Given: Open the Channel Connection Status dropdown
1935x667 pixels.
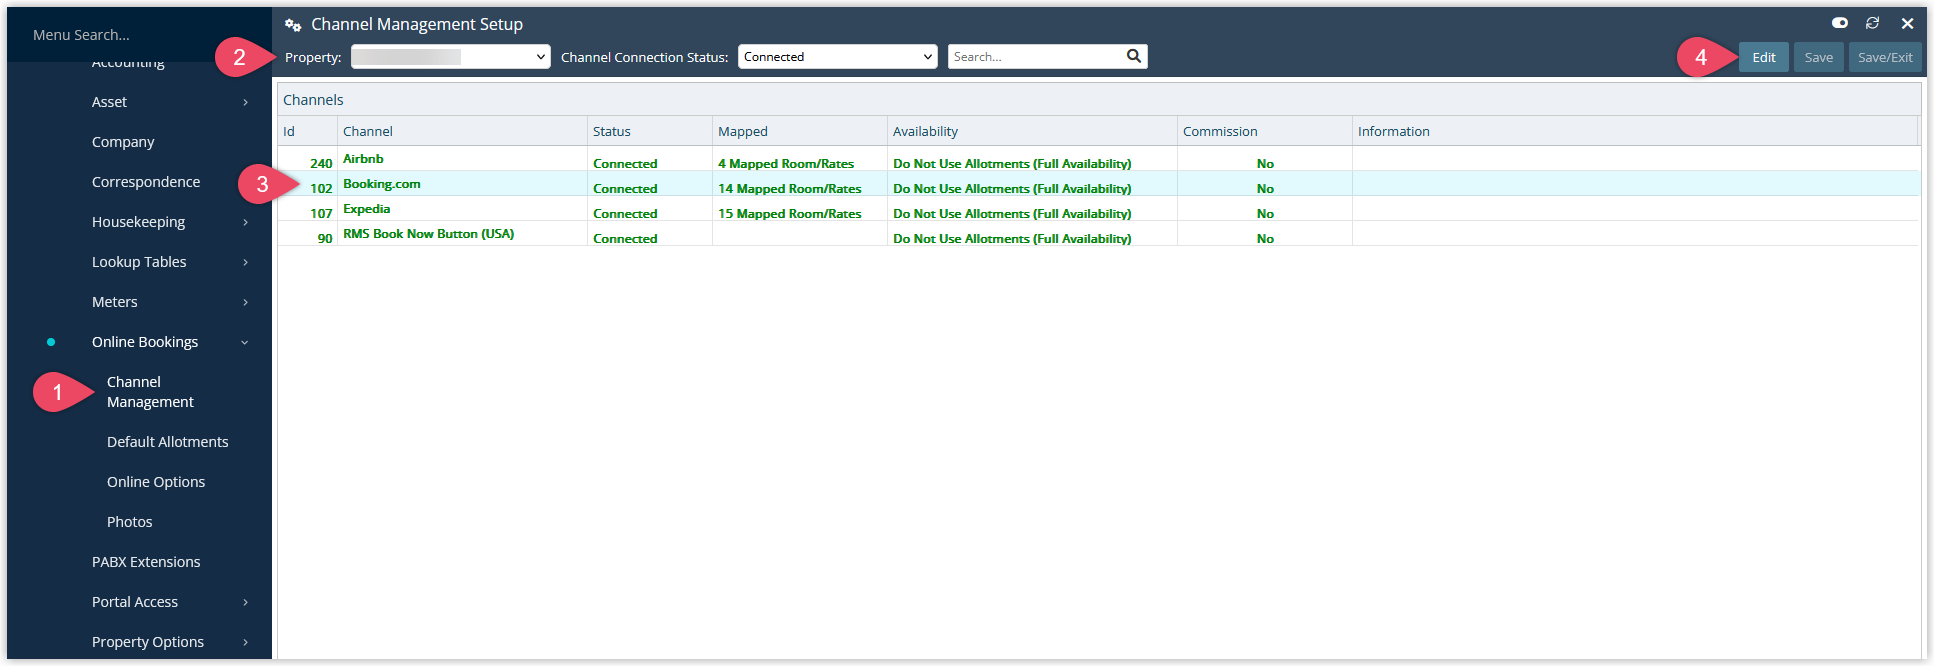Looking at the screenshot, I should click(x=837, y=57).
